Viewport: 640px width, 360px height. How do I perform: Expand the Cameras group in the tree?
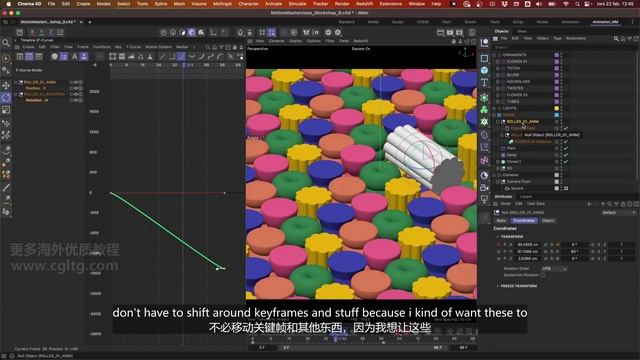[x=495, y=175]
